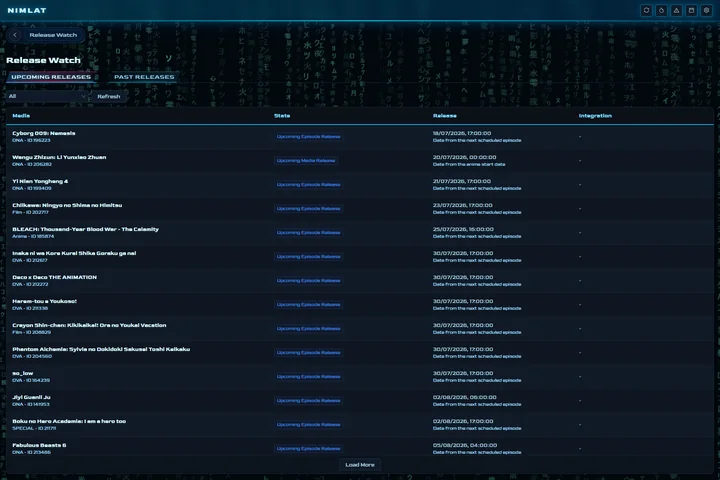Click the sync icon in the top bar
This screenshot has width=720, height=480.
(646, 10)
